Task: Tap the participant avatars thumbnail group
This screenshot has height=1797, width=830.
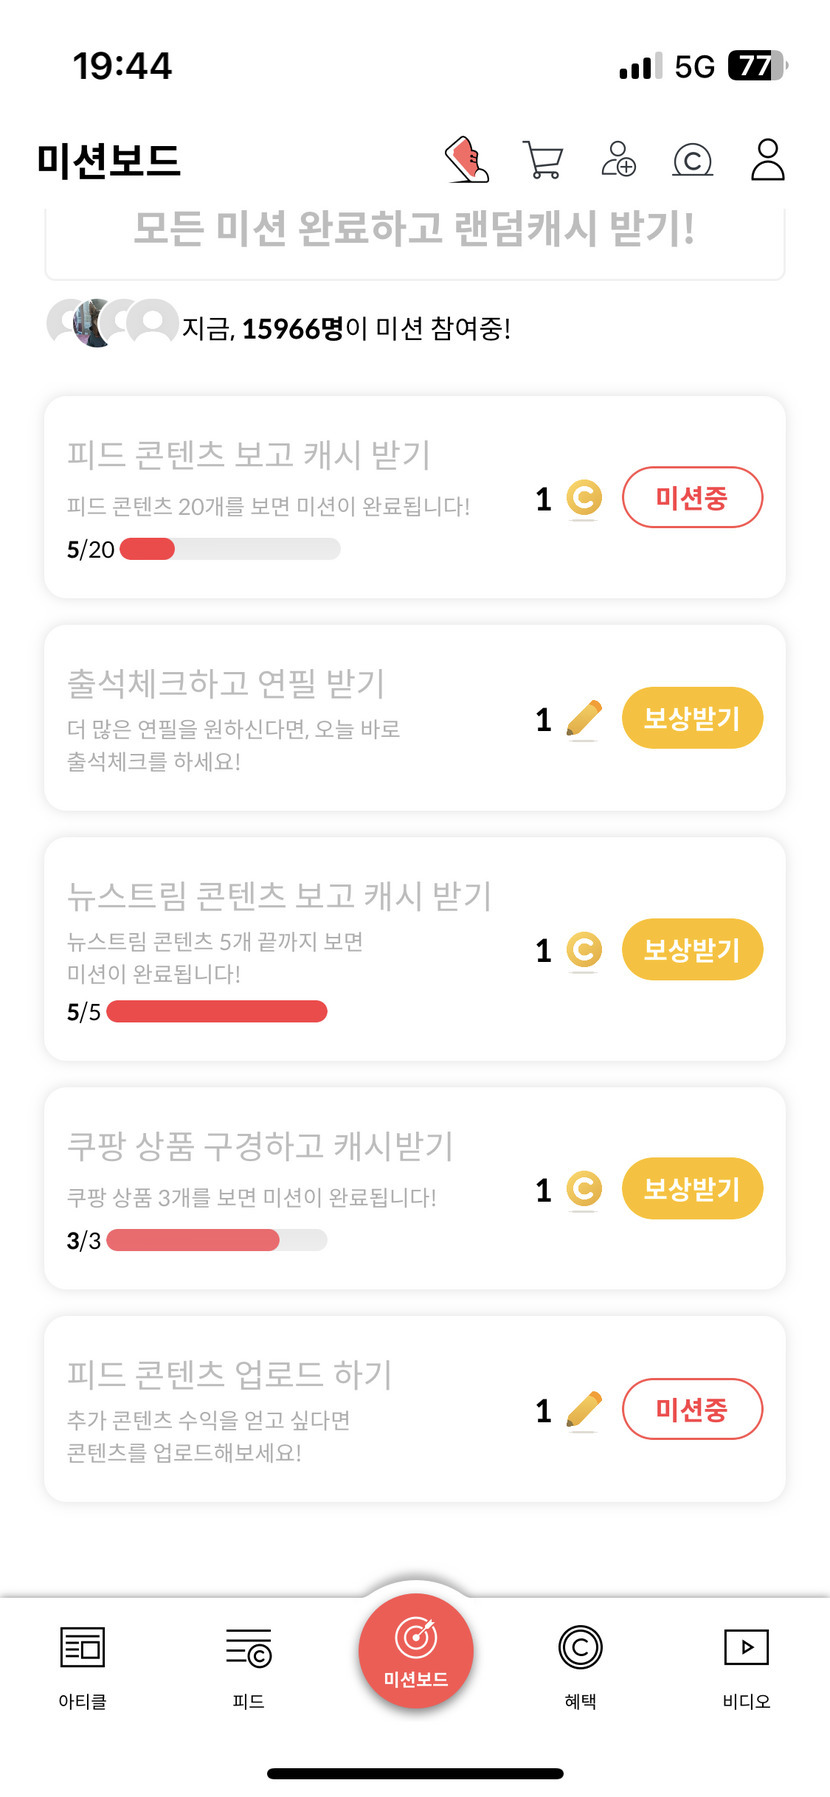Action: click(112, 323)
